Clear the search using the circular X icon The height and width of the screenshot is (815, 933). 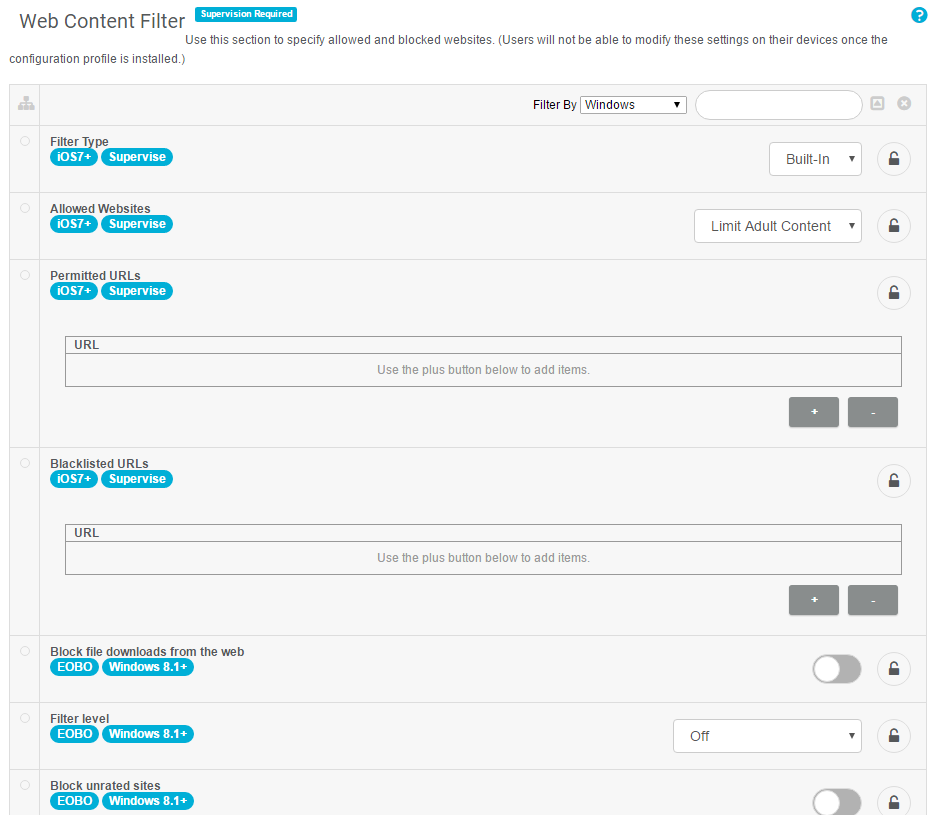point(904,103)
